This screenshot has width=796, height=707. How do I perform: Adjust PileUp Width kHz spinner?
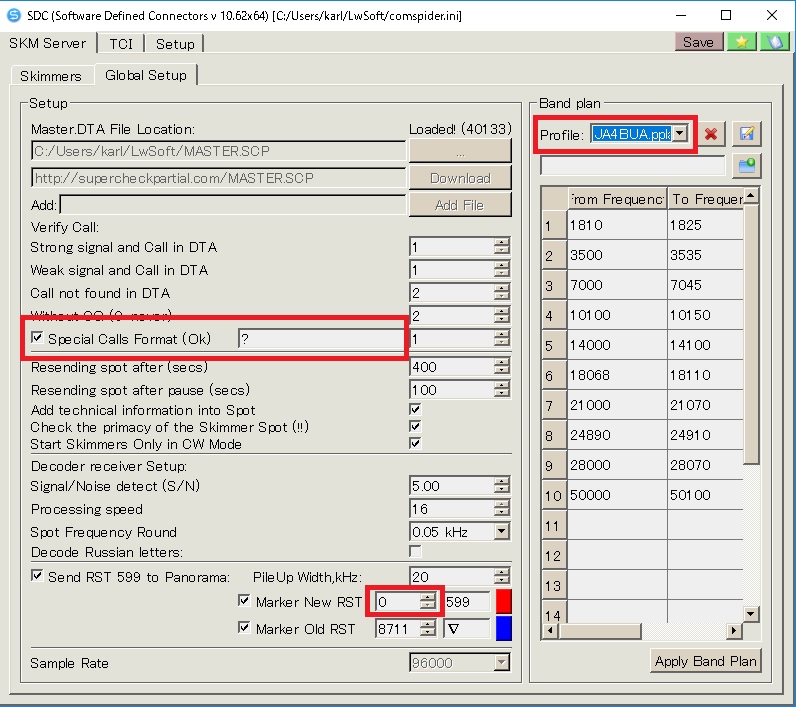(x=501, y=577)
